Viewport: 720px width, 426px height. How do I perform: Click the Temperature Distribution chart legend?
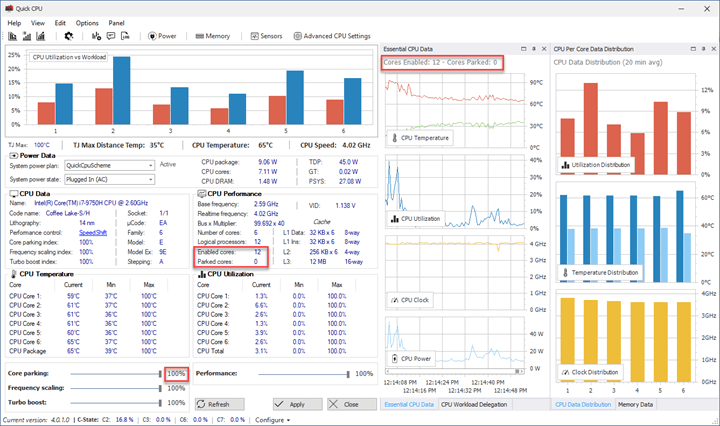coord(600,273)
